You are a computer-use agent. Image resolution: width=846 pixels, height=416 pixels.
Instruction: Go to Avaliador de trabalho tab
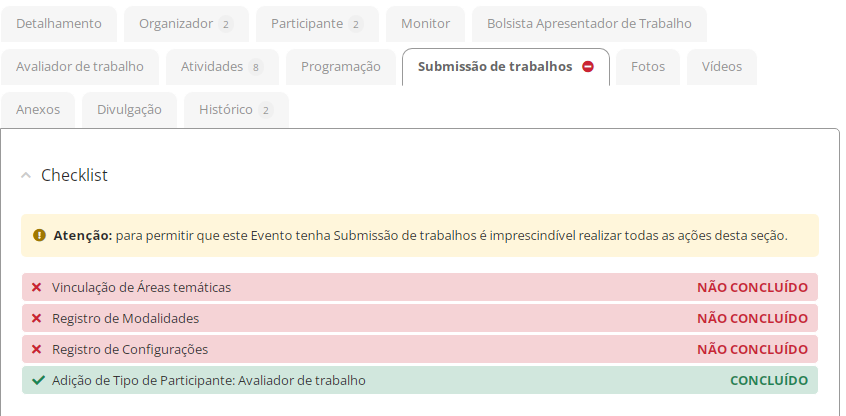tap(80, 67)
